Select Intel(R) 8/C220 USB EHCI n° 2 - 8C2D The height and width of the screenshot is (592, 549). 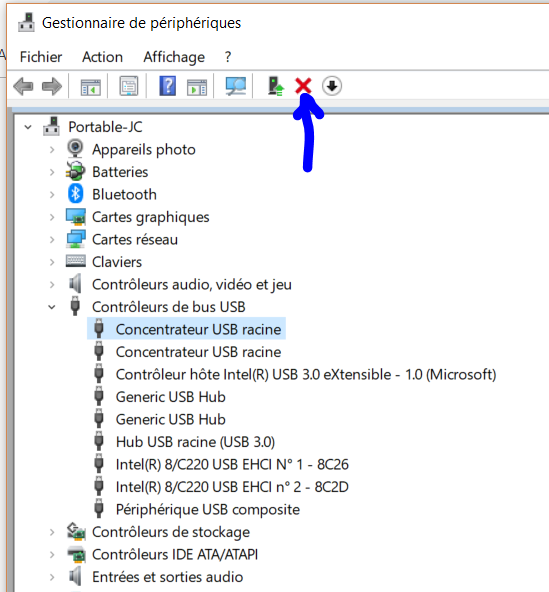232,487
